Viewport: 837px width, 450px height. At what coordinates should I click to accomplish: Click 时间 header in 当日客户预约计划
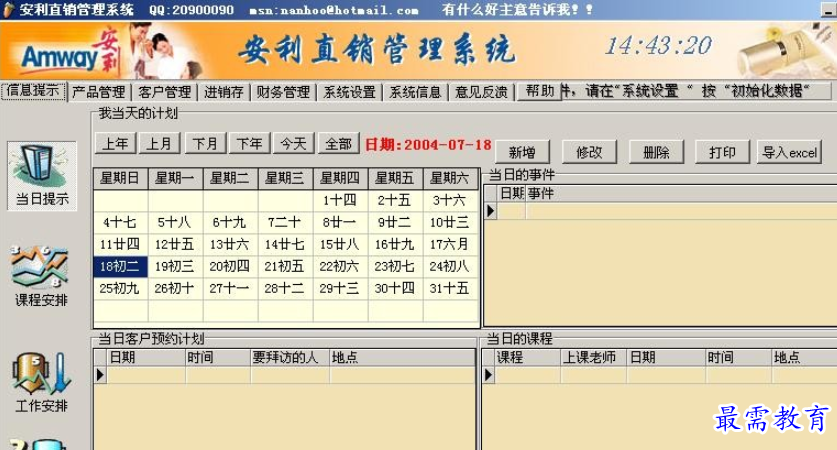click(218, 358)
